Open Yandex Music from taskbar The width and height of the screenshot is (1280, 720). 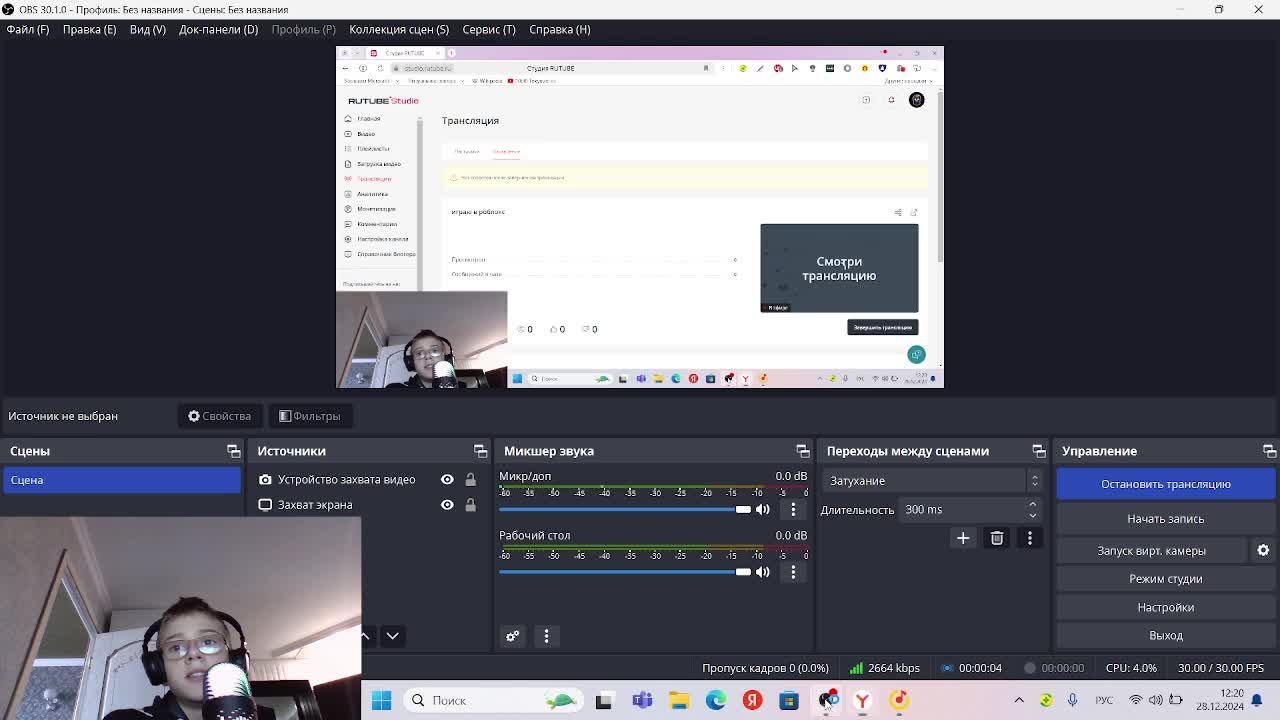point(899,701)
